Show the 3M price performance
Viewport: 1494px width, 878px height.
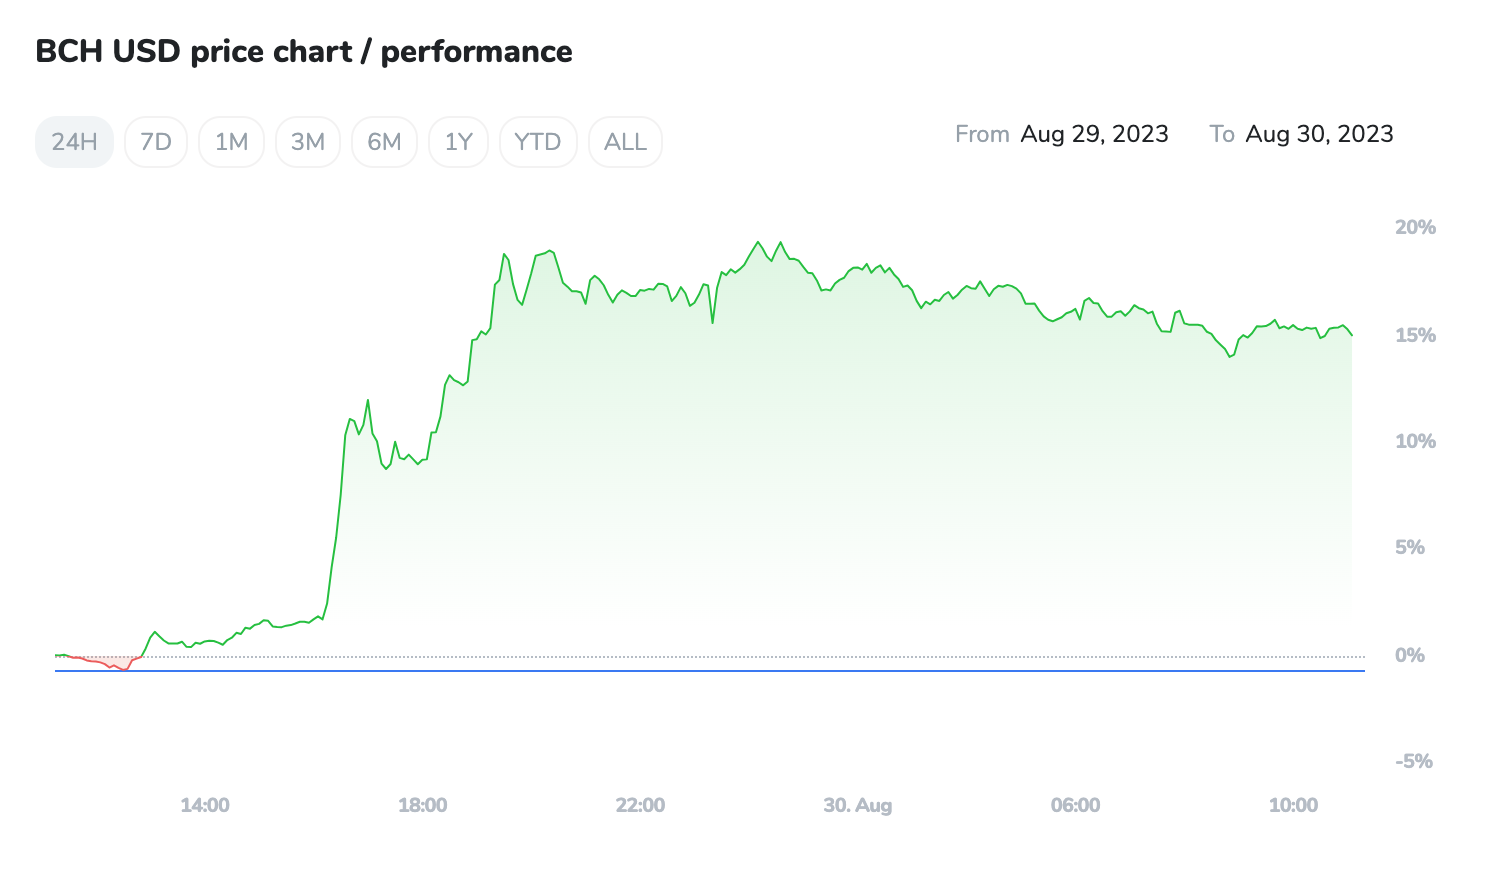[308, 142]
